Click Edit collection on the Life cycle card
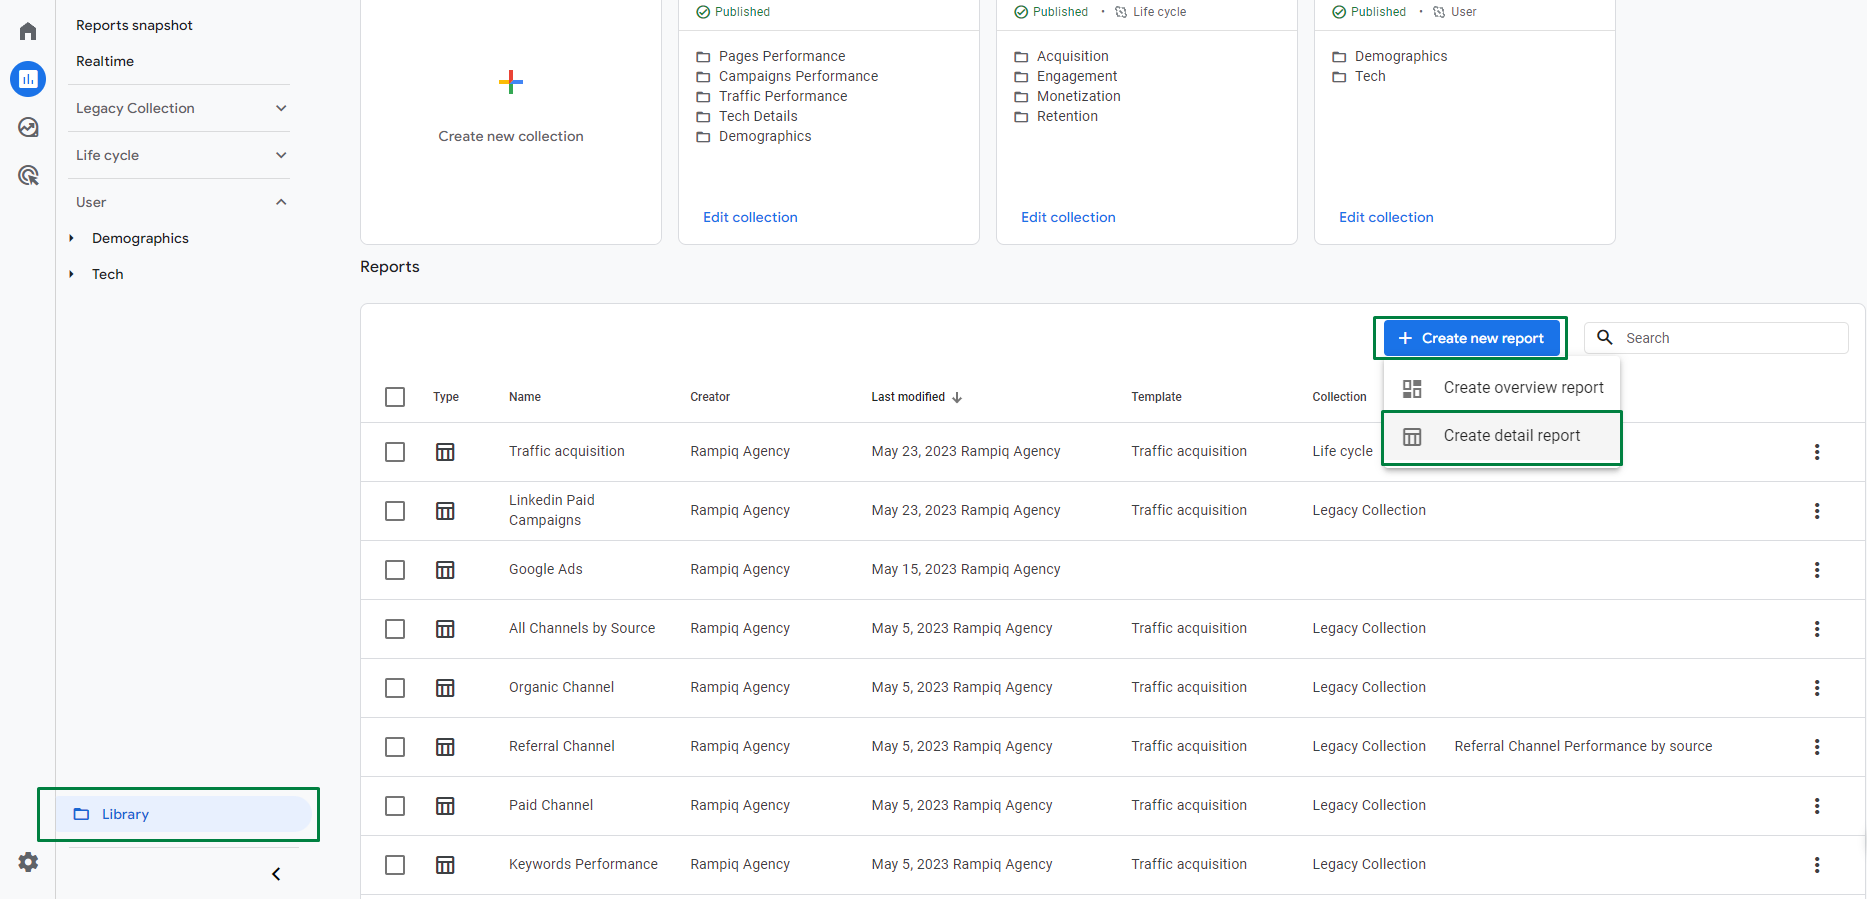The height and width of the screenshot is (899, 1867). click(x=1068, y=217)
